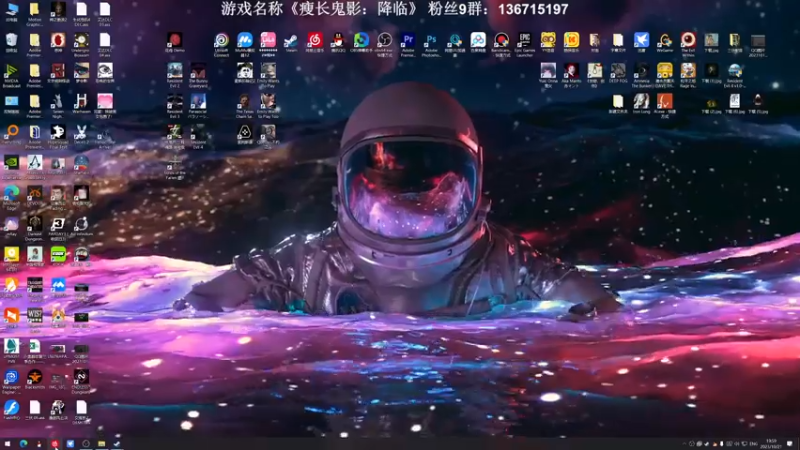Open Resident Evil 2 shortcut
This screenshot has width=800, height=450.
tap(174, 76)
